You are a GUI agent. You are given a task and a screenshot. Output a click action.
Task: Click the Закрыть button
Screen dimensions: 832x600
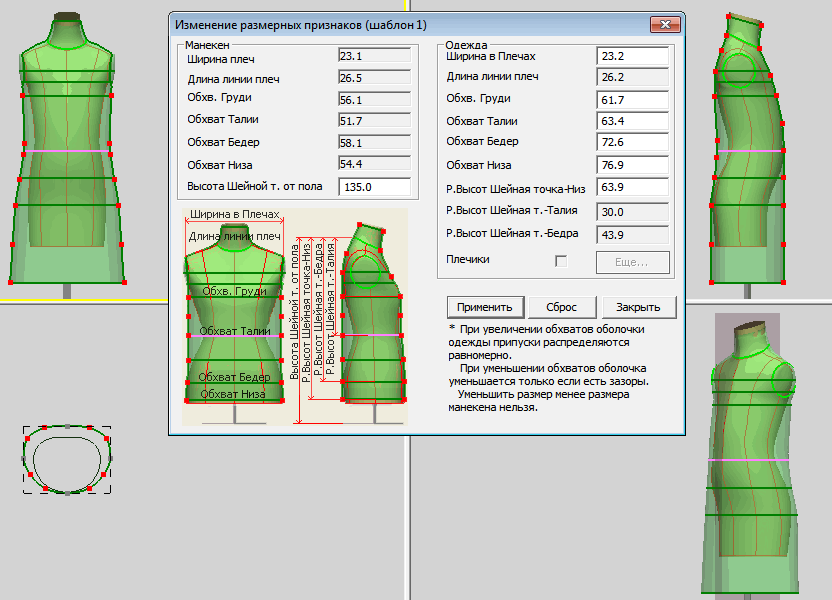tap(638, 307)
